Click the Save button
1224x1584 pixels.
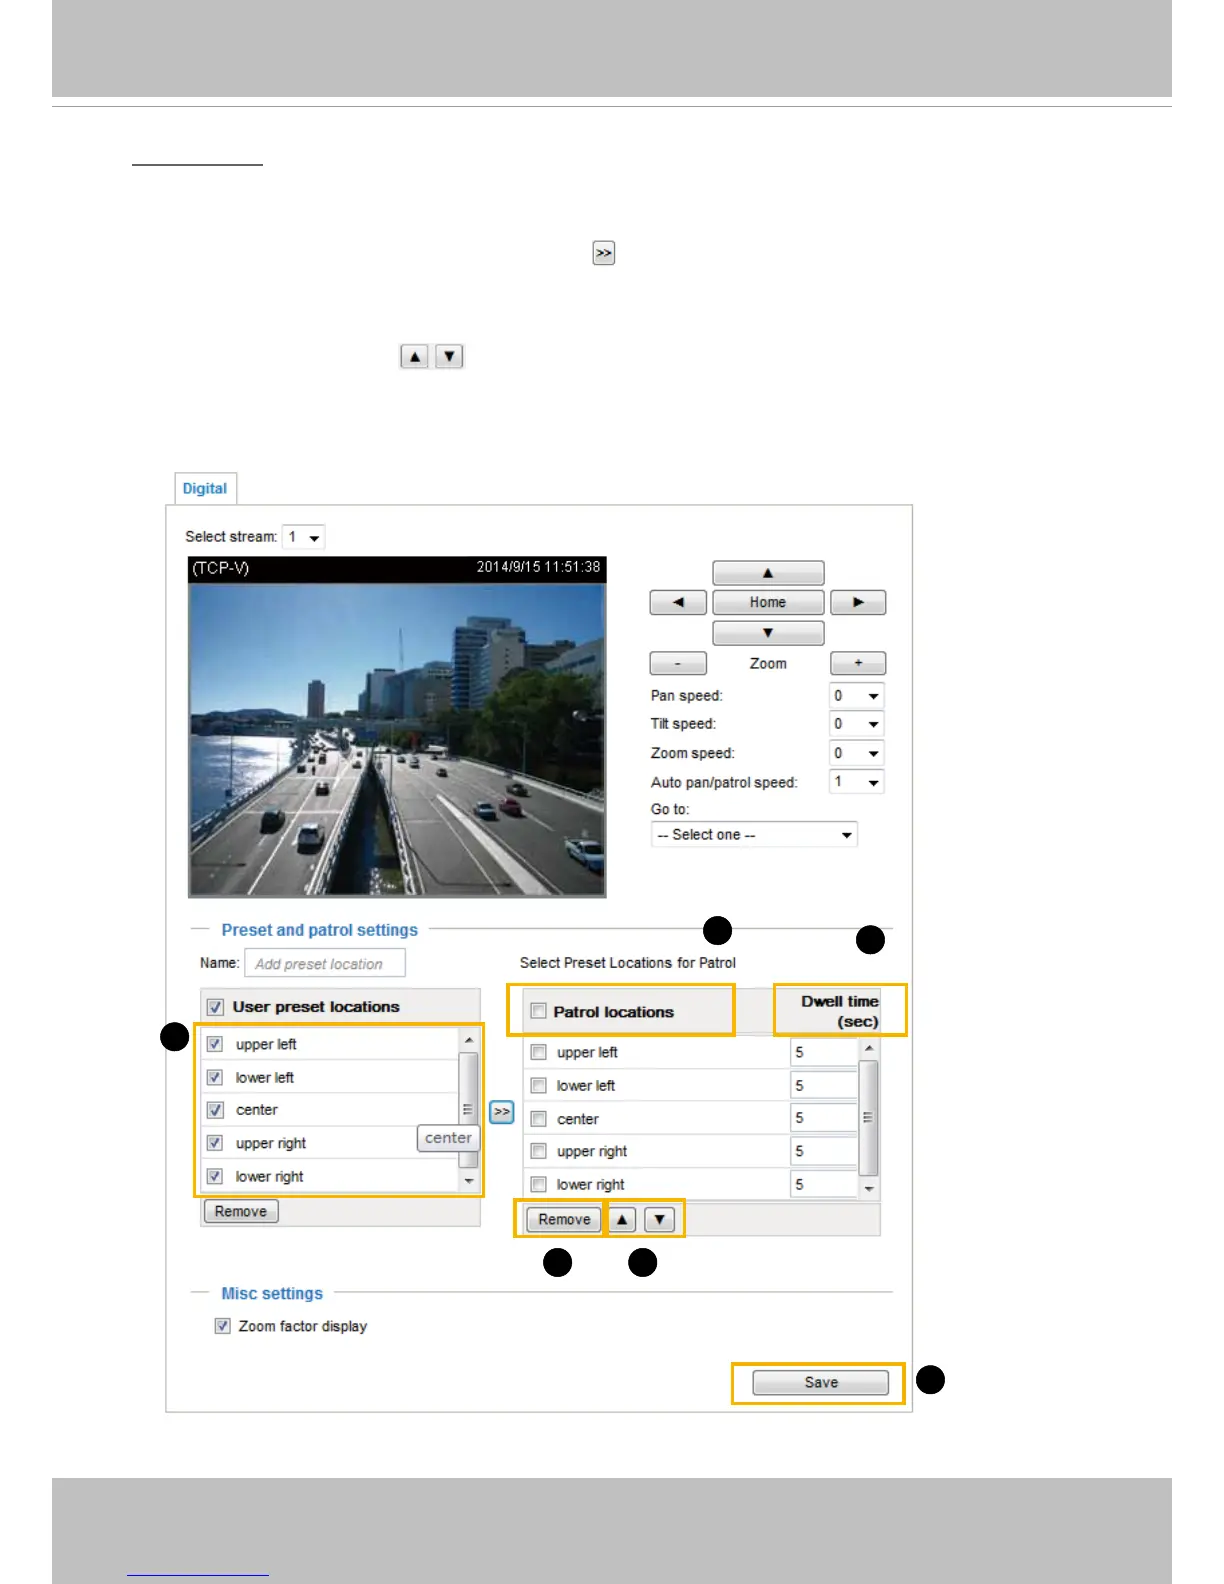tap(821, 1383)
